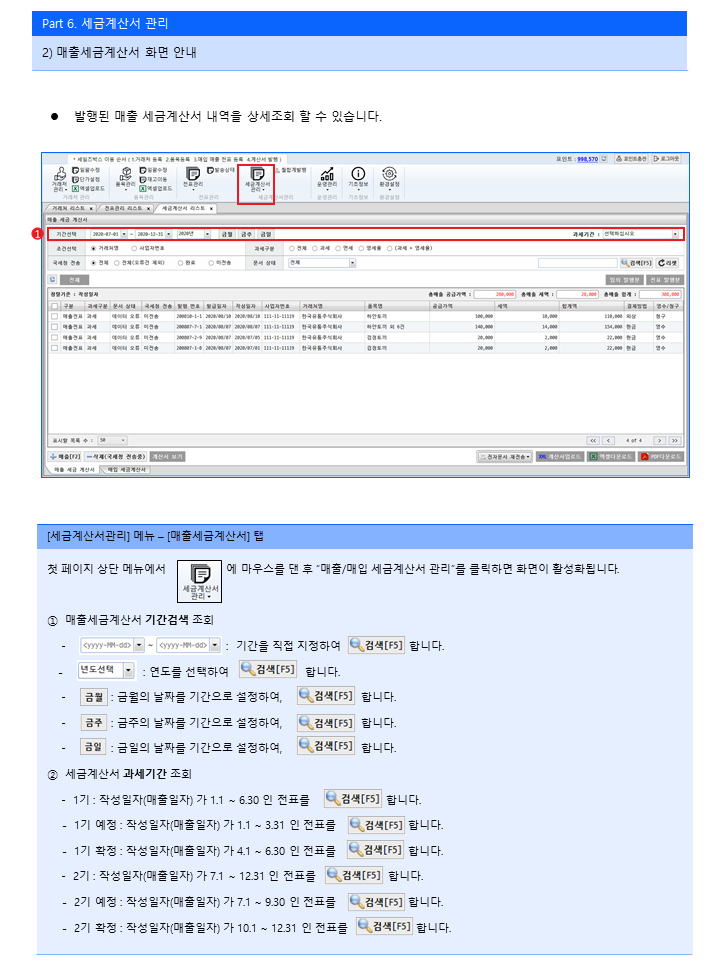
Task: Go to the first page of results
Action: tap(593, 441)
